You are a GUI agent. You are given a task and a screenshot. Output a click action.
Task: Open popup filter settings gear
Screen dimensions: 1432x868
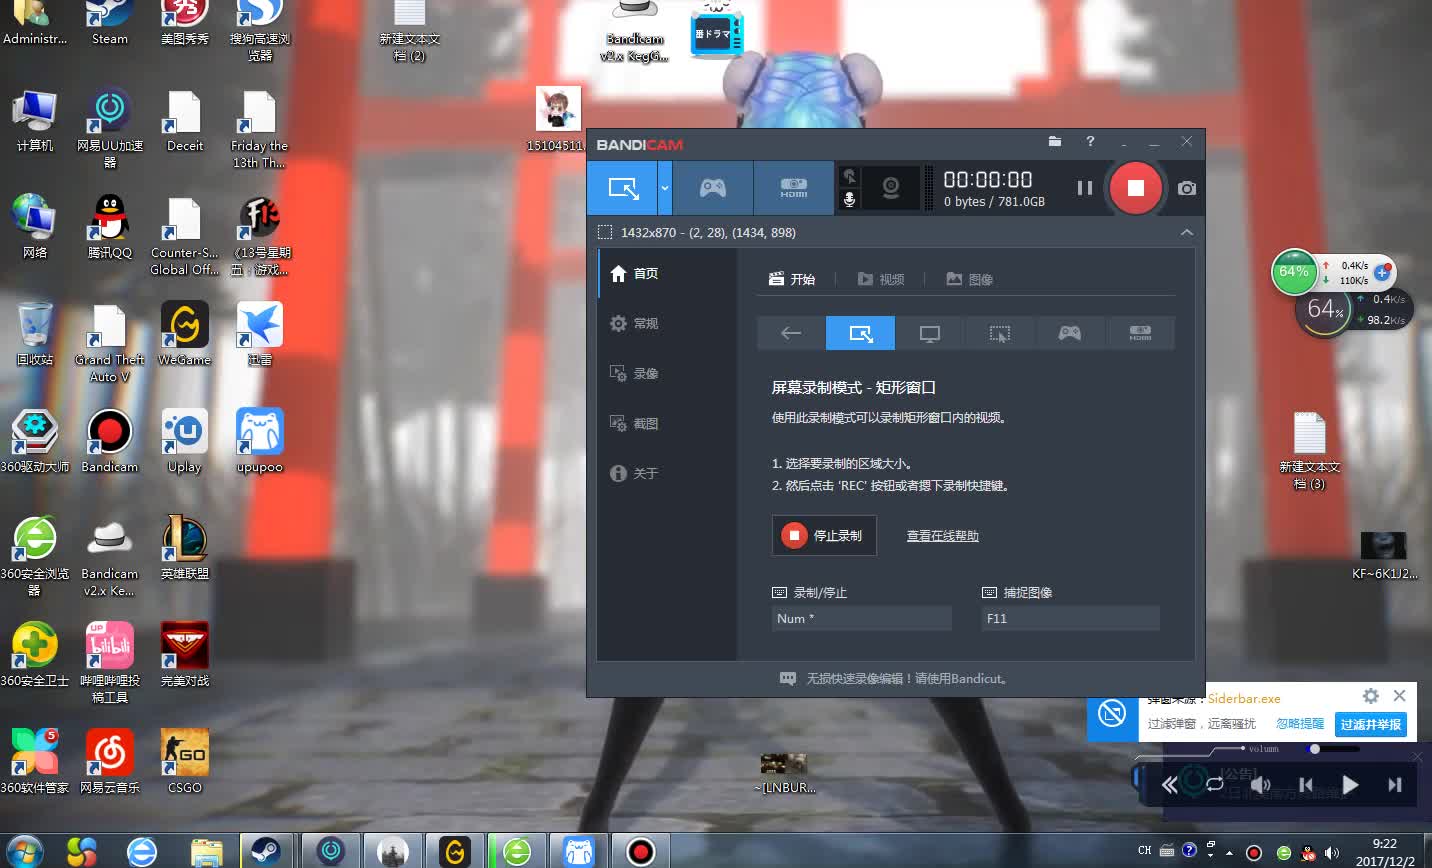coord(1371,695)
